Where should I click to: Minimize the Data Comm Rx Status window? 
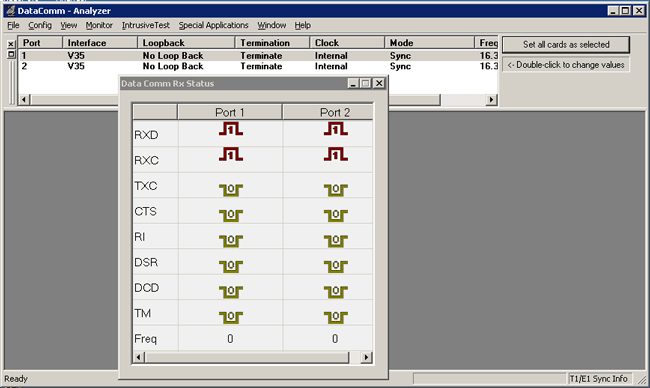(353, 83)
